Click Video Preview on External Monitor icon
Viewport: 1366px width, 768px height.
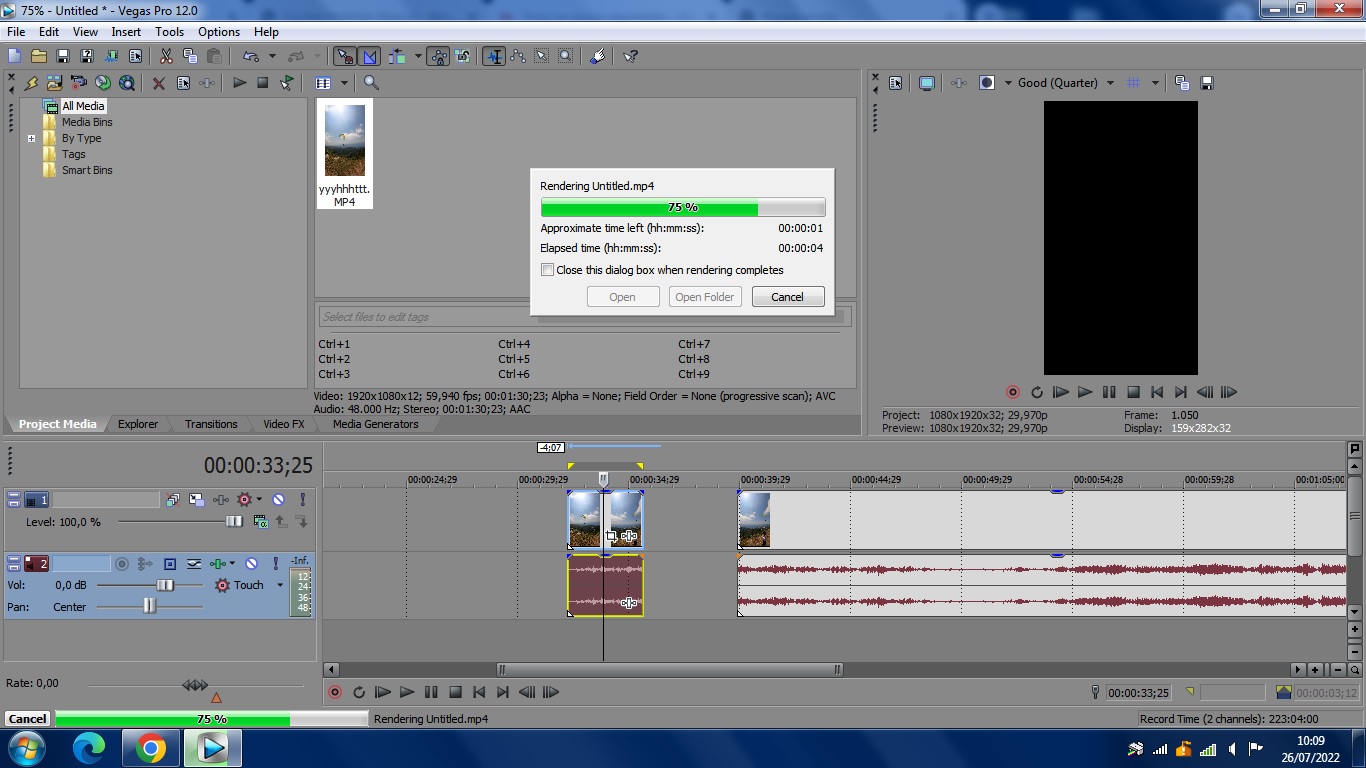tap(927, 83)
